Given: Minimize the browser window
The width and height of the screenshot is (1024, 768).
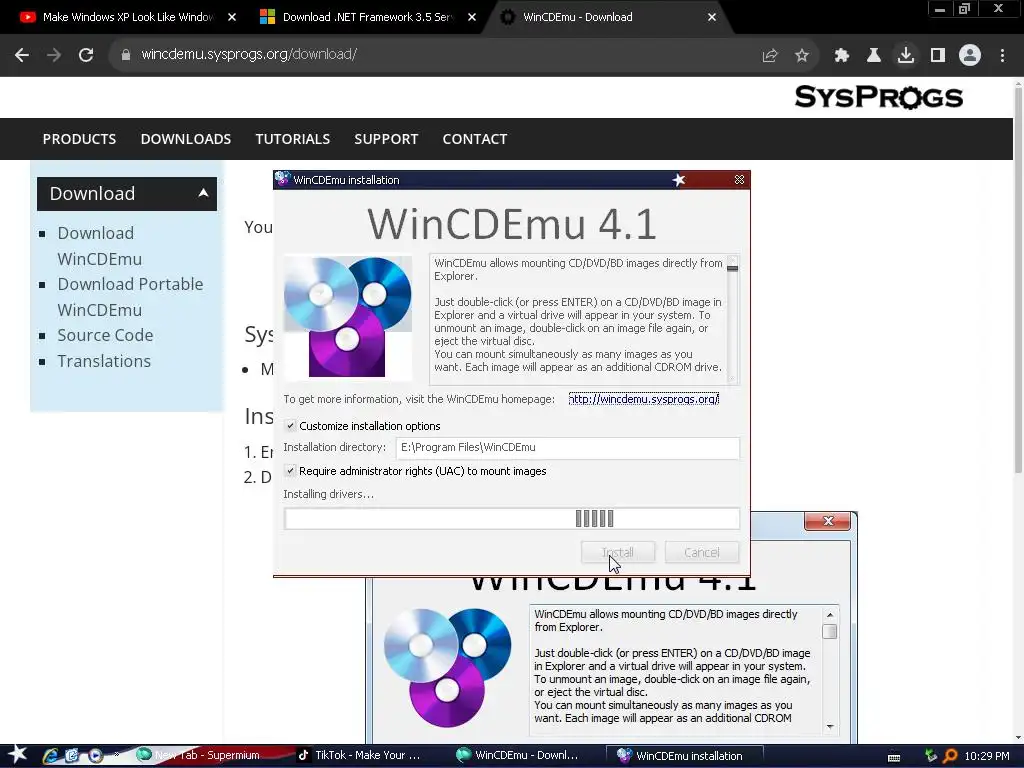Looking at the screenshot, I should (940, 9).
